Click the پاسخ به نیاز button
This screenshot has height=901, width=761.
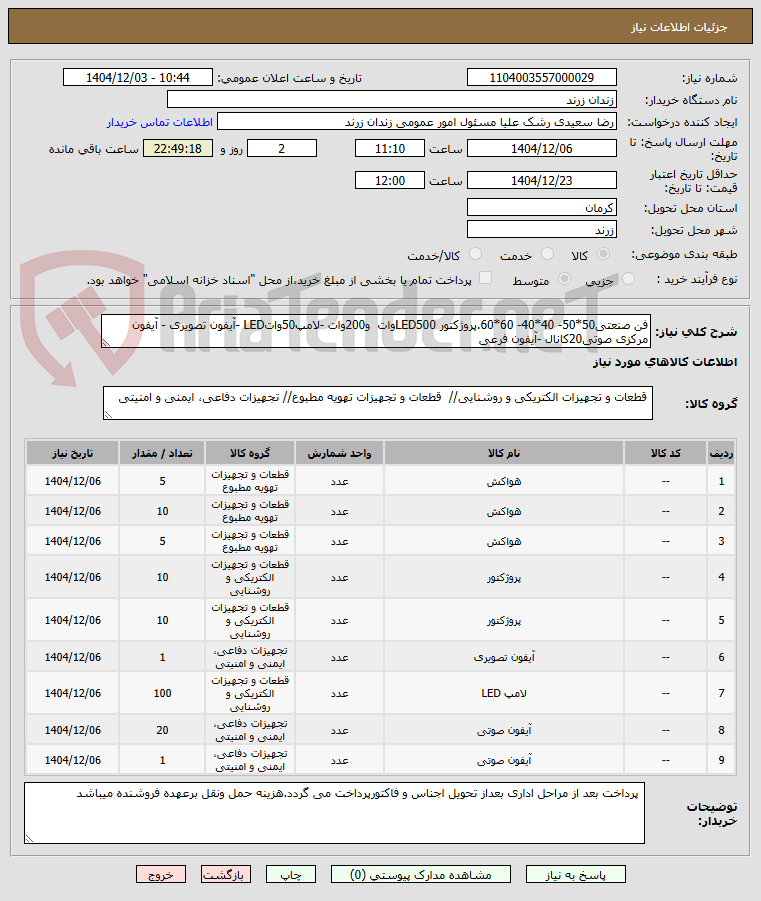575,875
